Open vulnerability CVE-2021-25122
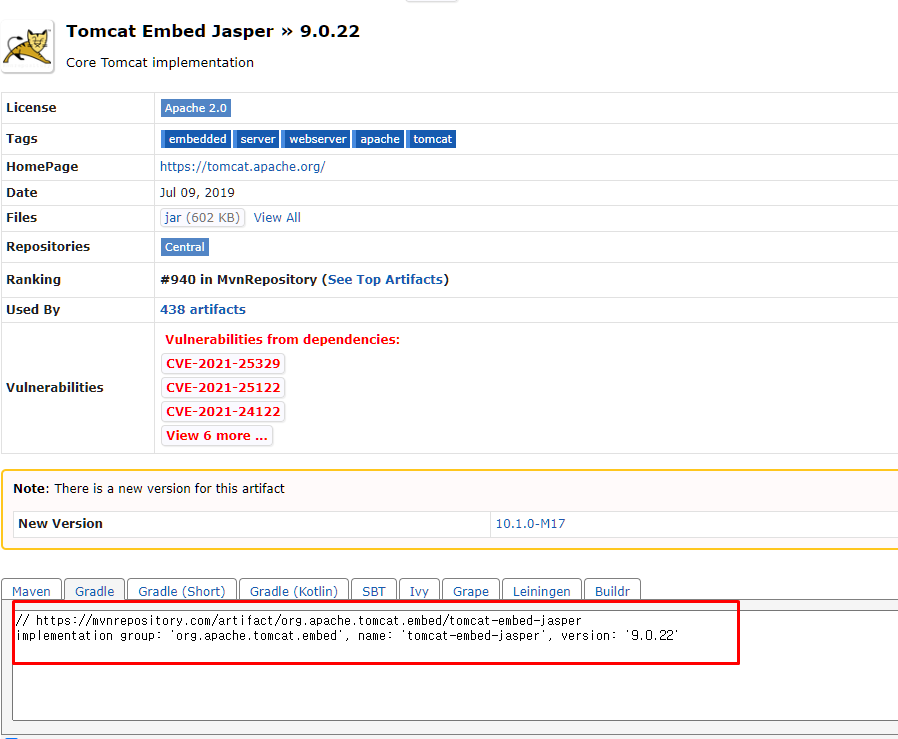 tap(223, 388)
